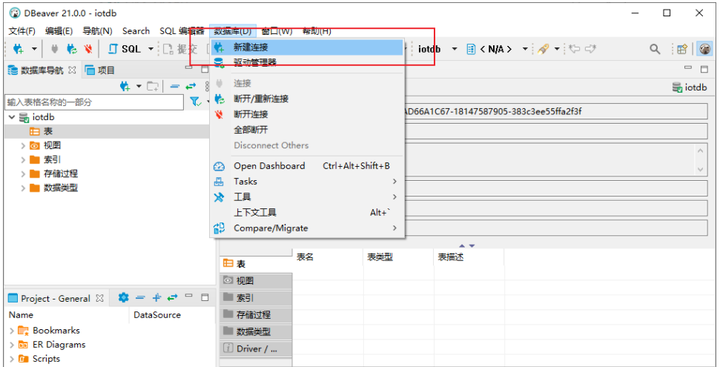Image resolution: width=720 pixels, height=367 pixels.
Task: Expand the 视图 tree node
Action: point(23,146)
